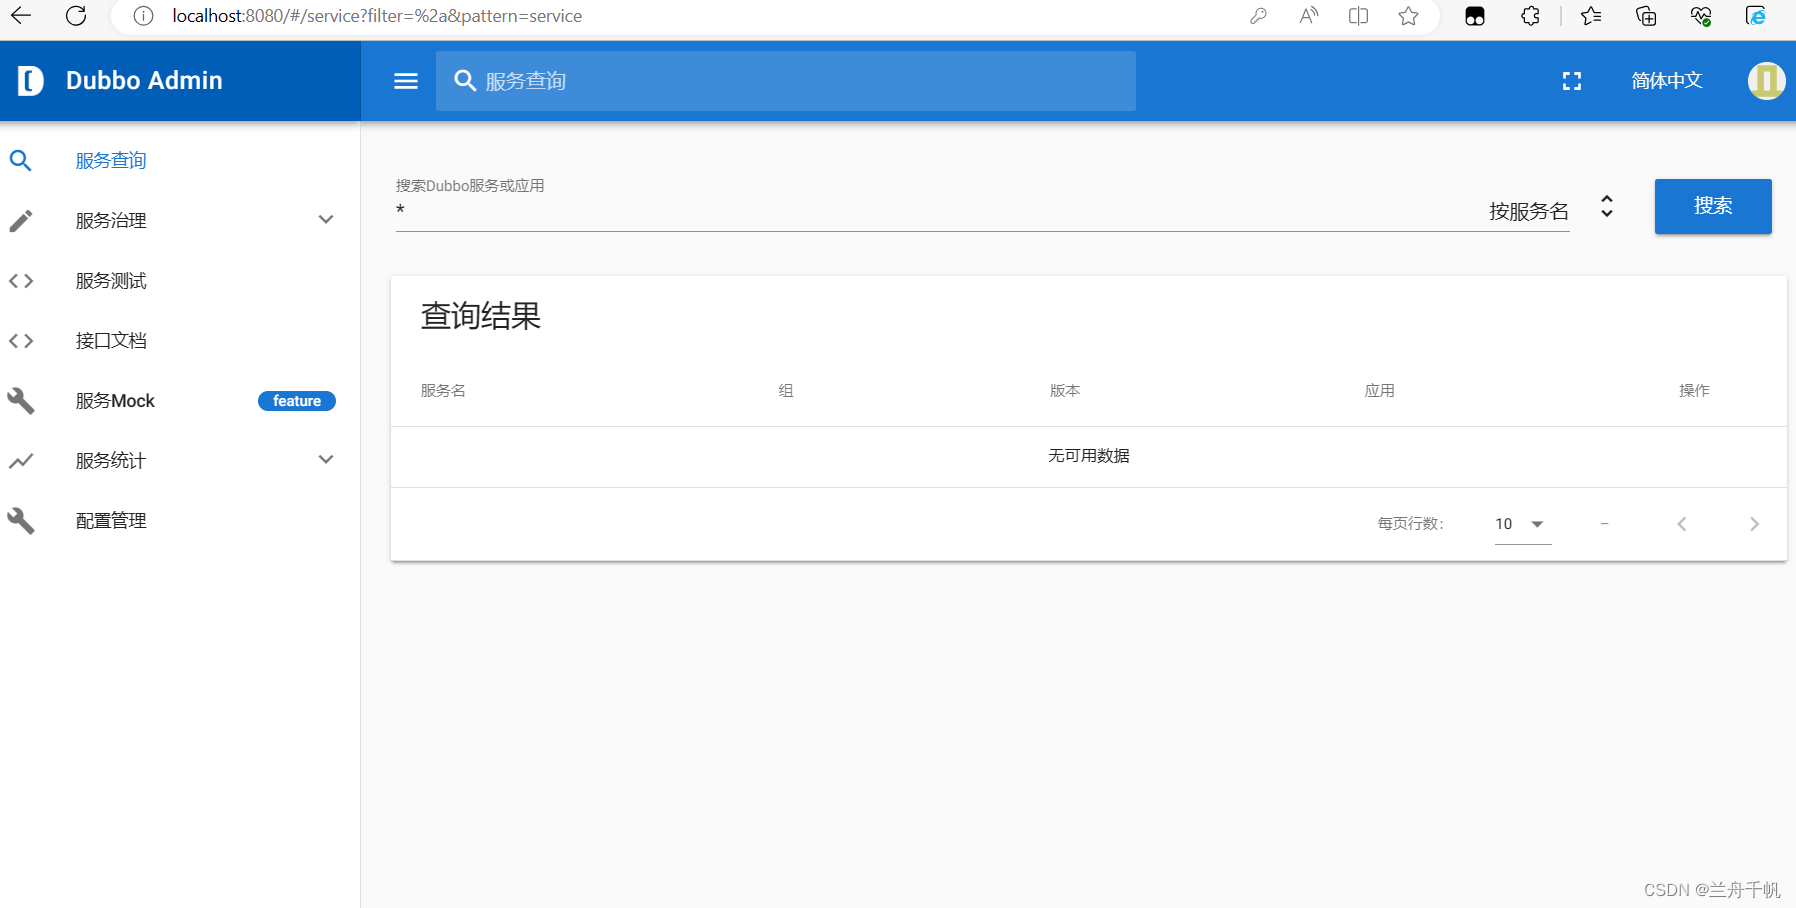1796x908 pixels.
Task: Click the pencil icon beside 服务治理
Action: click(x=21, y=220)
